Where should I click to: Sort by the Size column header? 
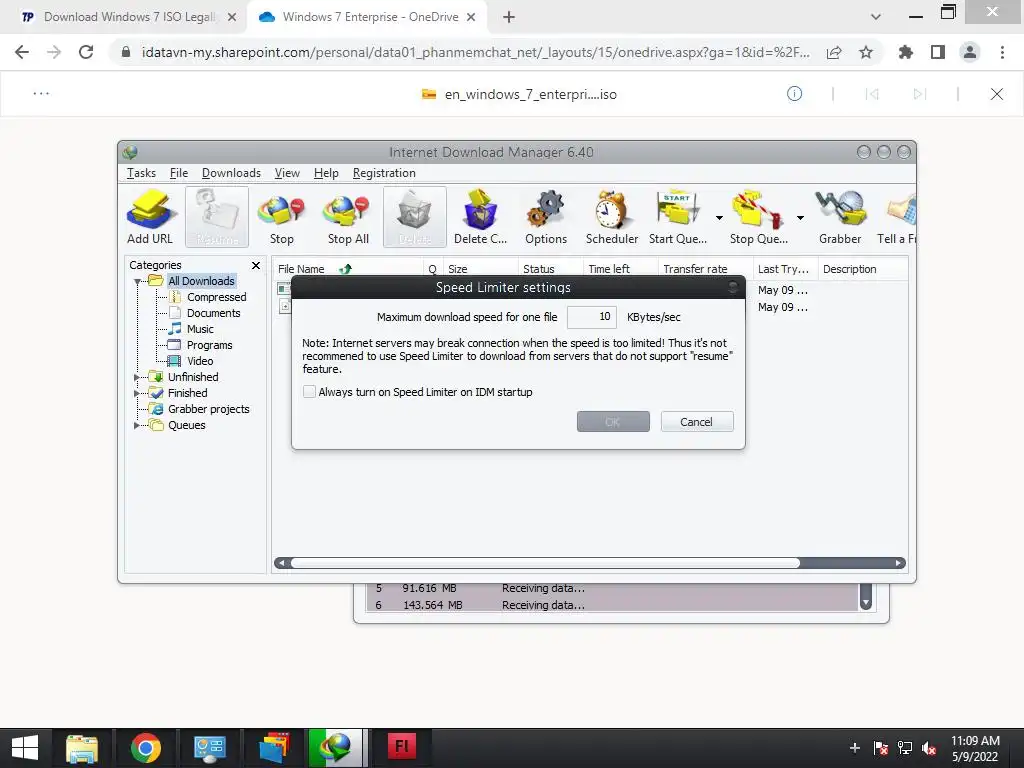[x=480, y=269]
